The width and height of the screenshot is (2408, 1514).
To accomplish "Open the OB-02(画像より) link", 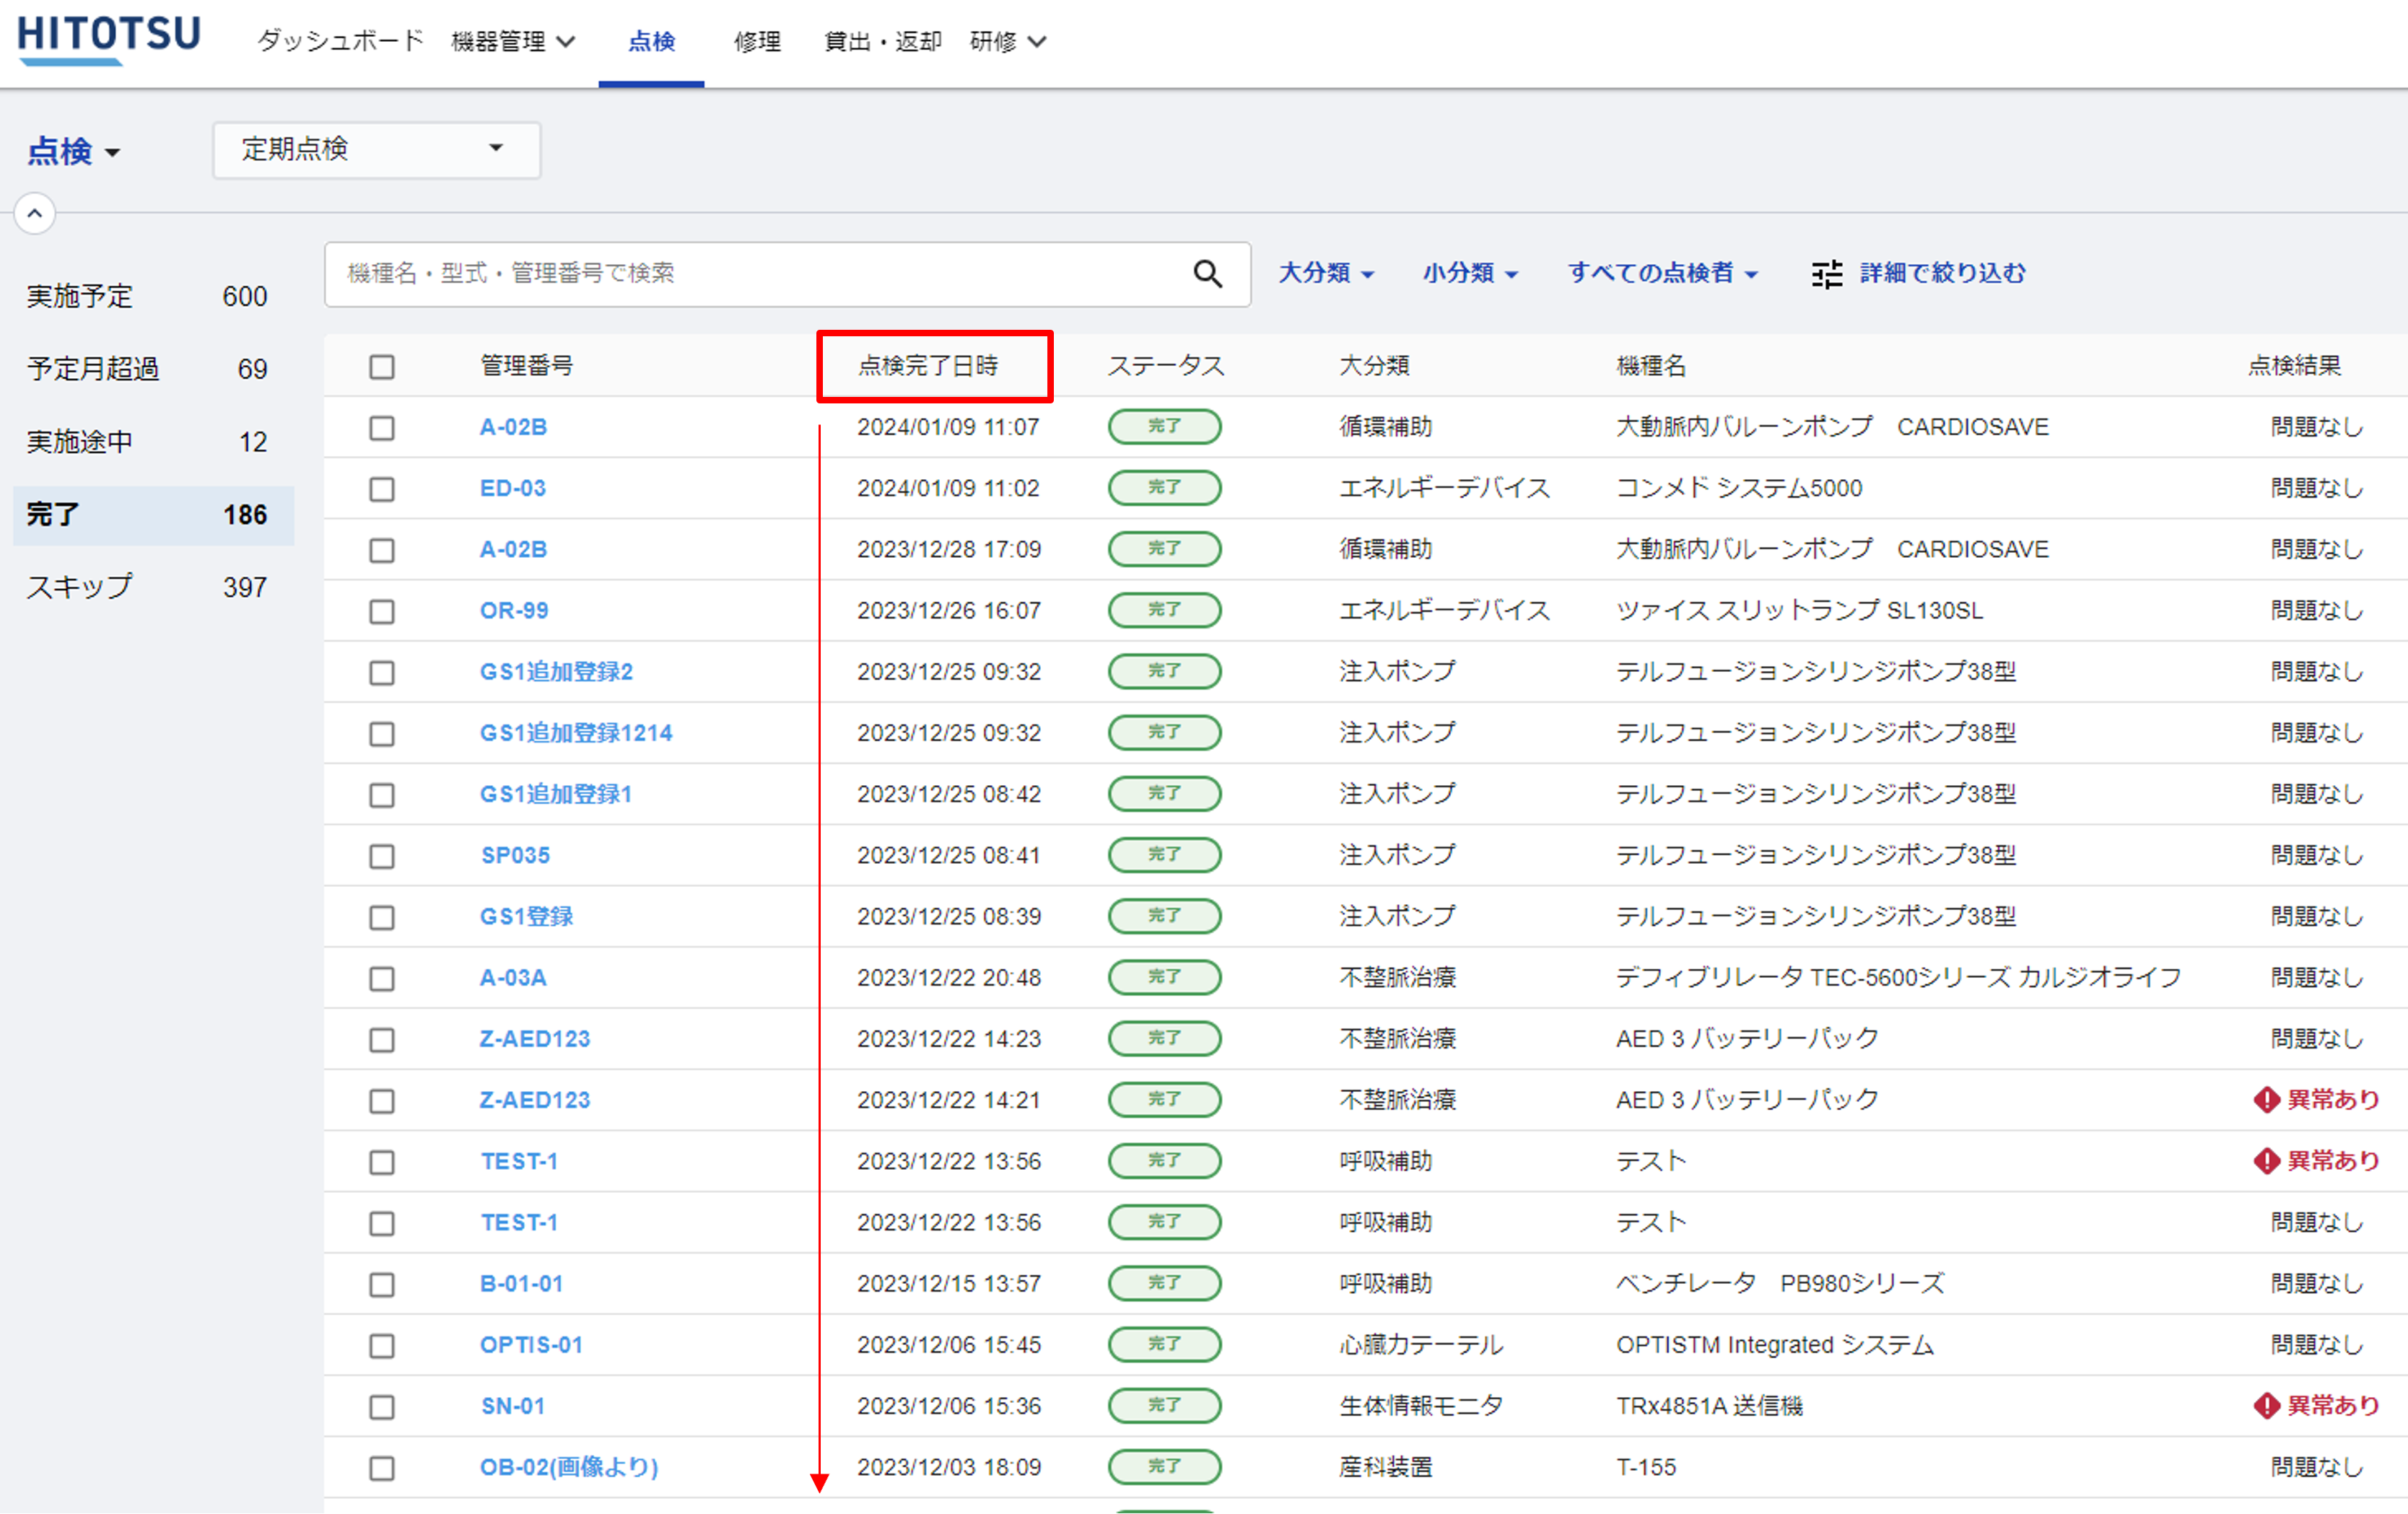I will click(569, 1467).
